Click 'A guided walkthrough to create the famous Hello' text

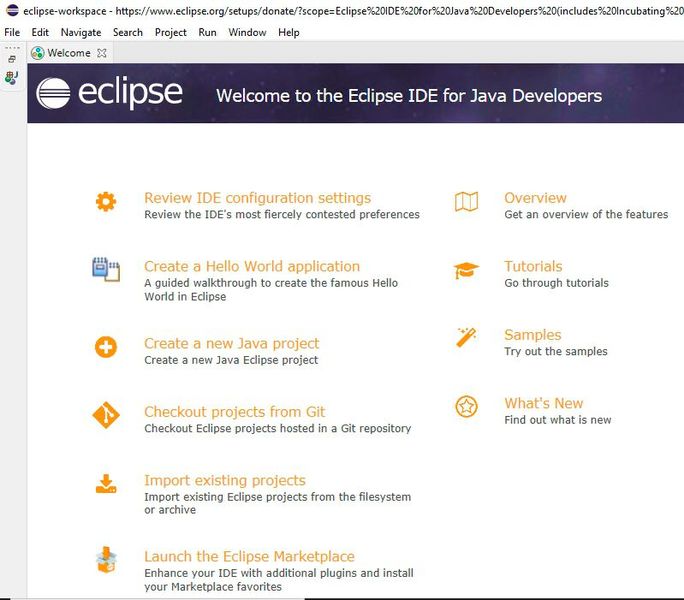click(271, 283)
